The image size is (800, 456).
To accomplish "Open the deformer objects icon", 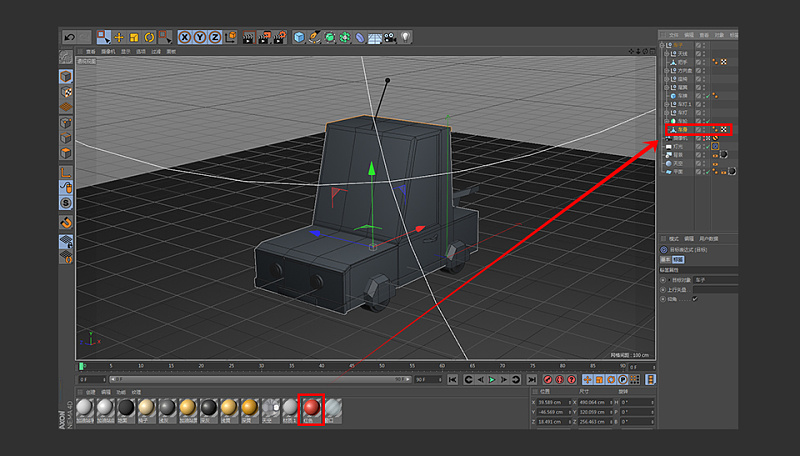I will coord(360,37).
